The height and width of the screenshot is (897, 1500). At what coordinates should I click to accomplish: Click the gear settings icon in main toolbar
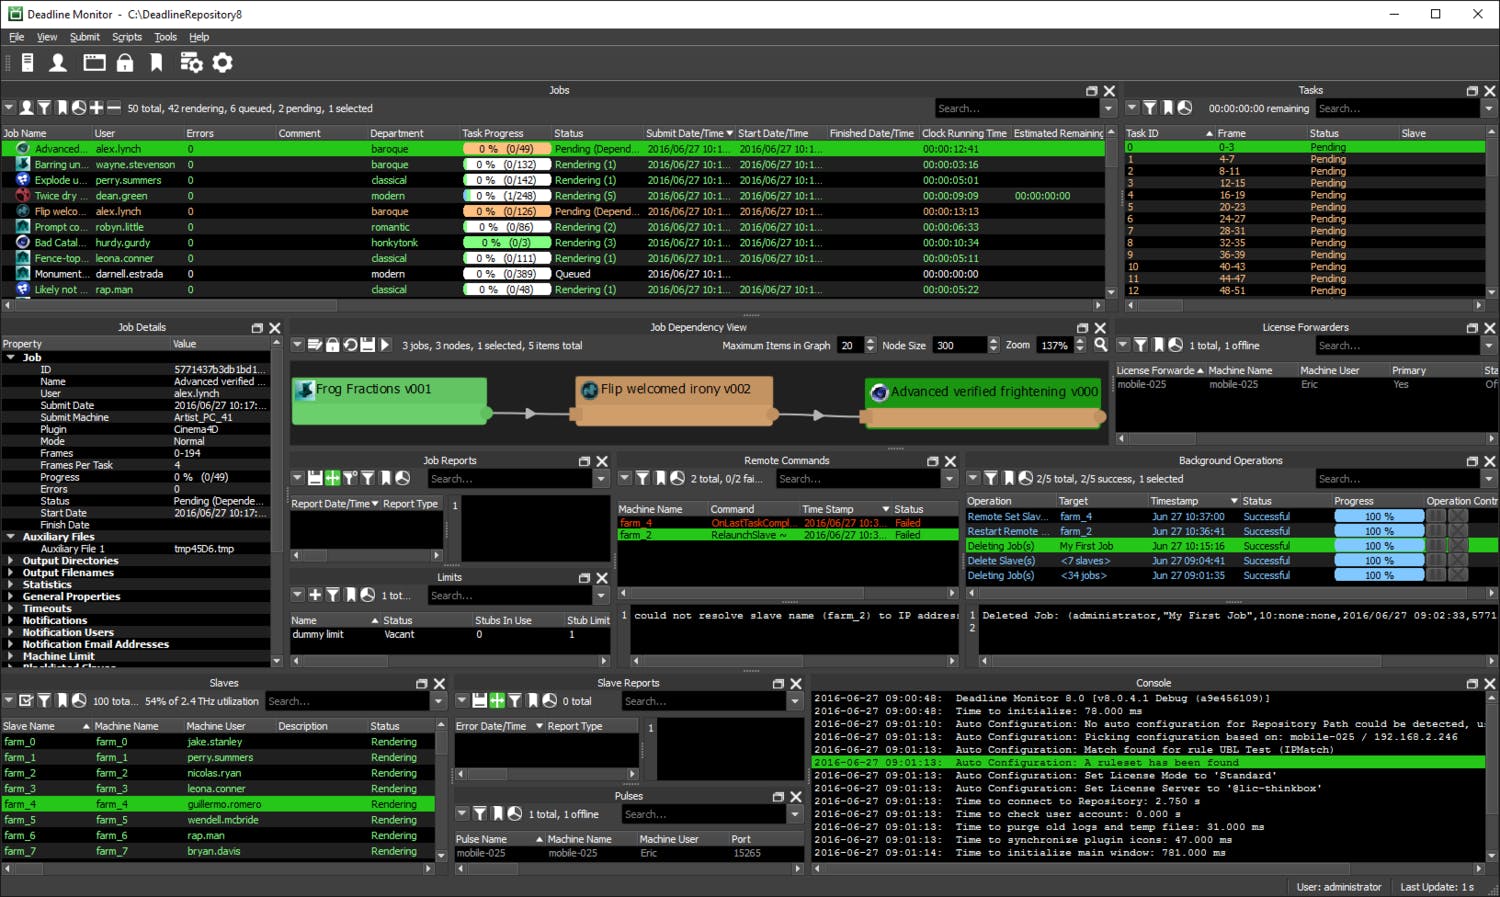pos(223,63)
